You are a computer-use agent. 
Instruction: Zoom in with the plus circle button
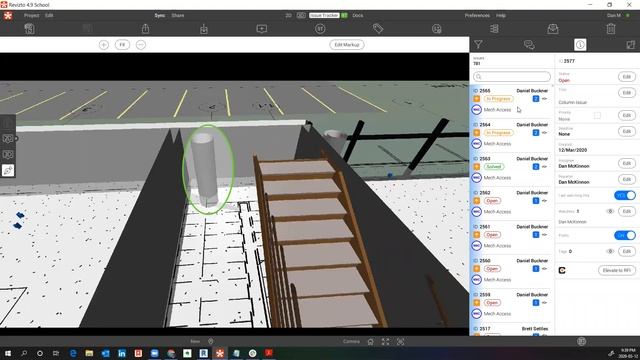pos(104,44)
